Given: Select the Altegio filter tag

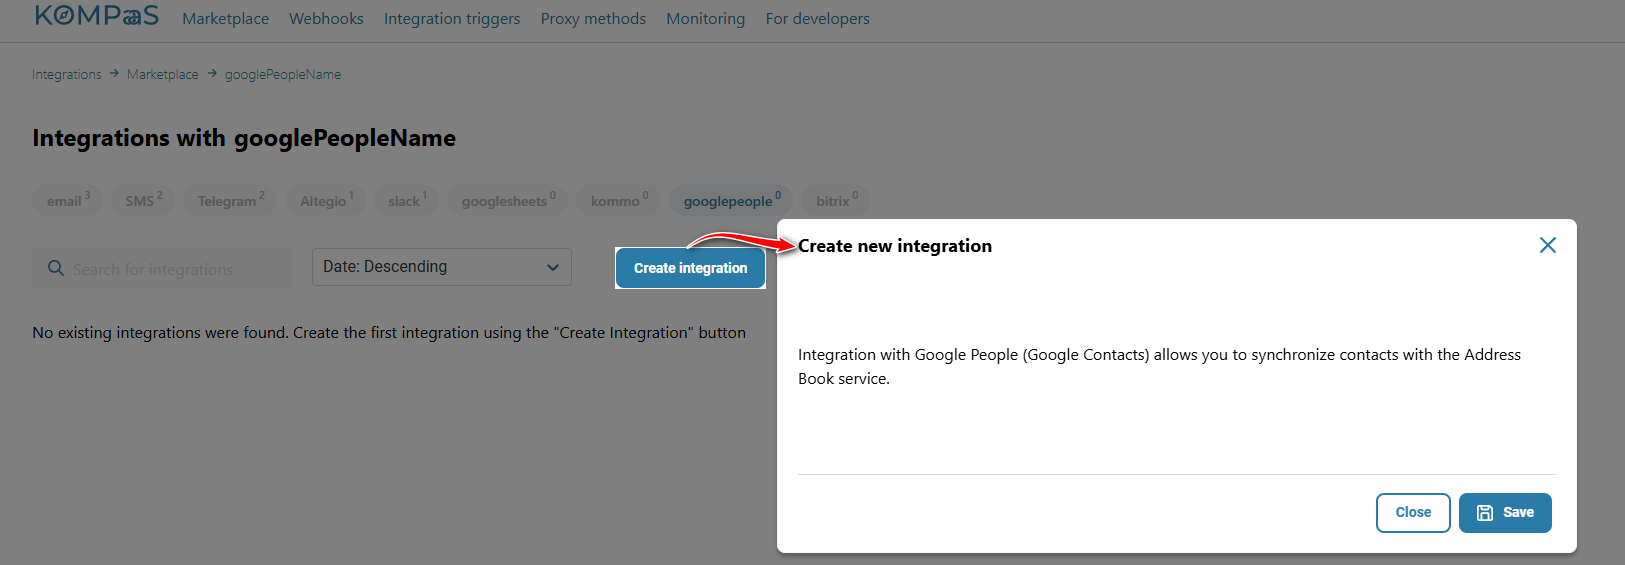Looking at the screenshot, I should coord(326,200).
